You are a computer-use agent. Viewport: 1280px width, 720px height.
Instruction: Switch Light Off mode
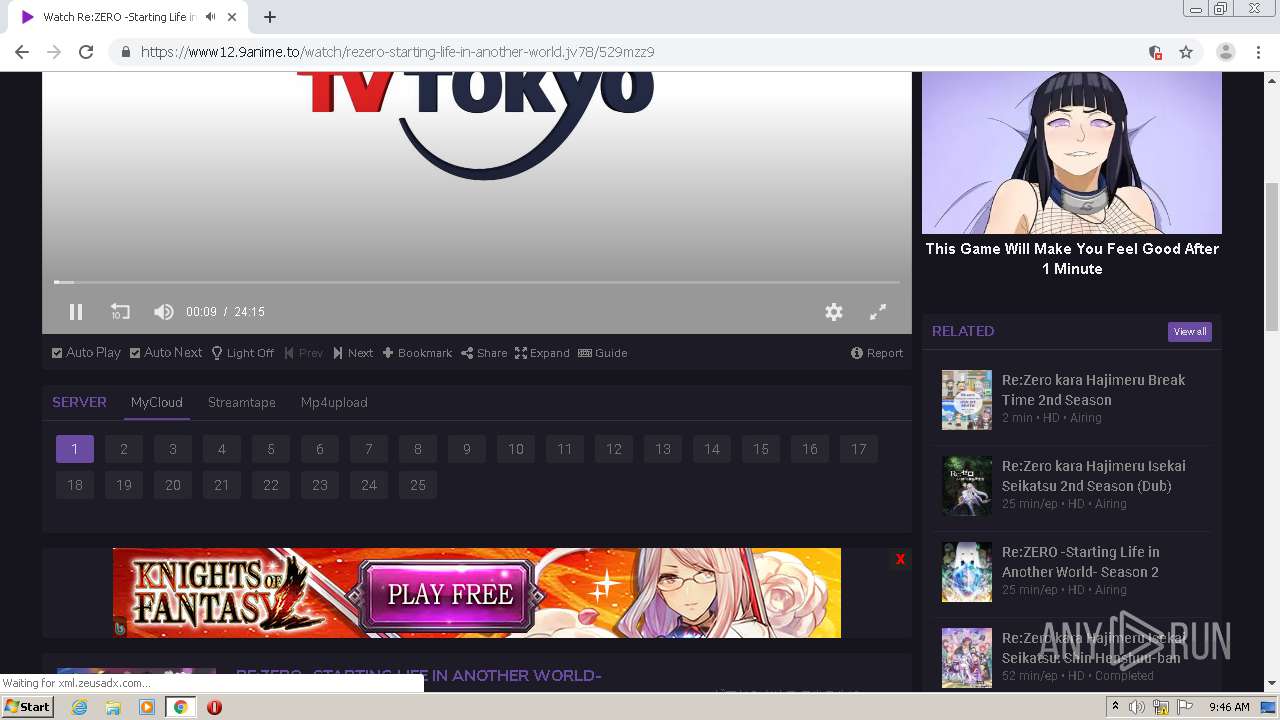tap(242, 353)
